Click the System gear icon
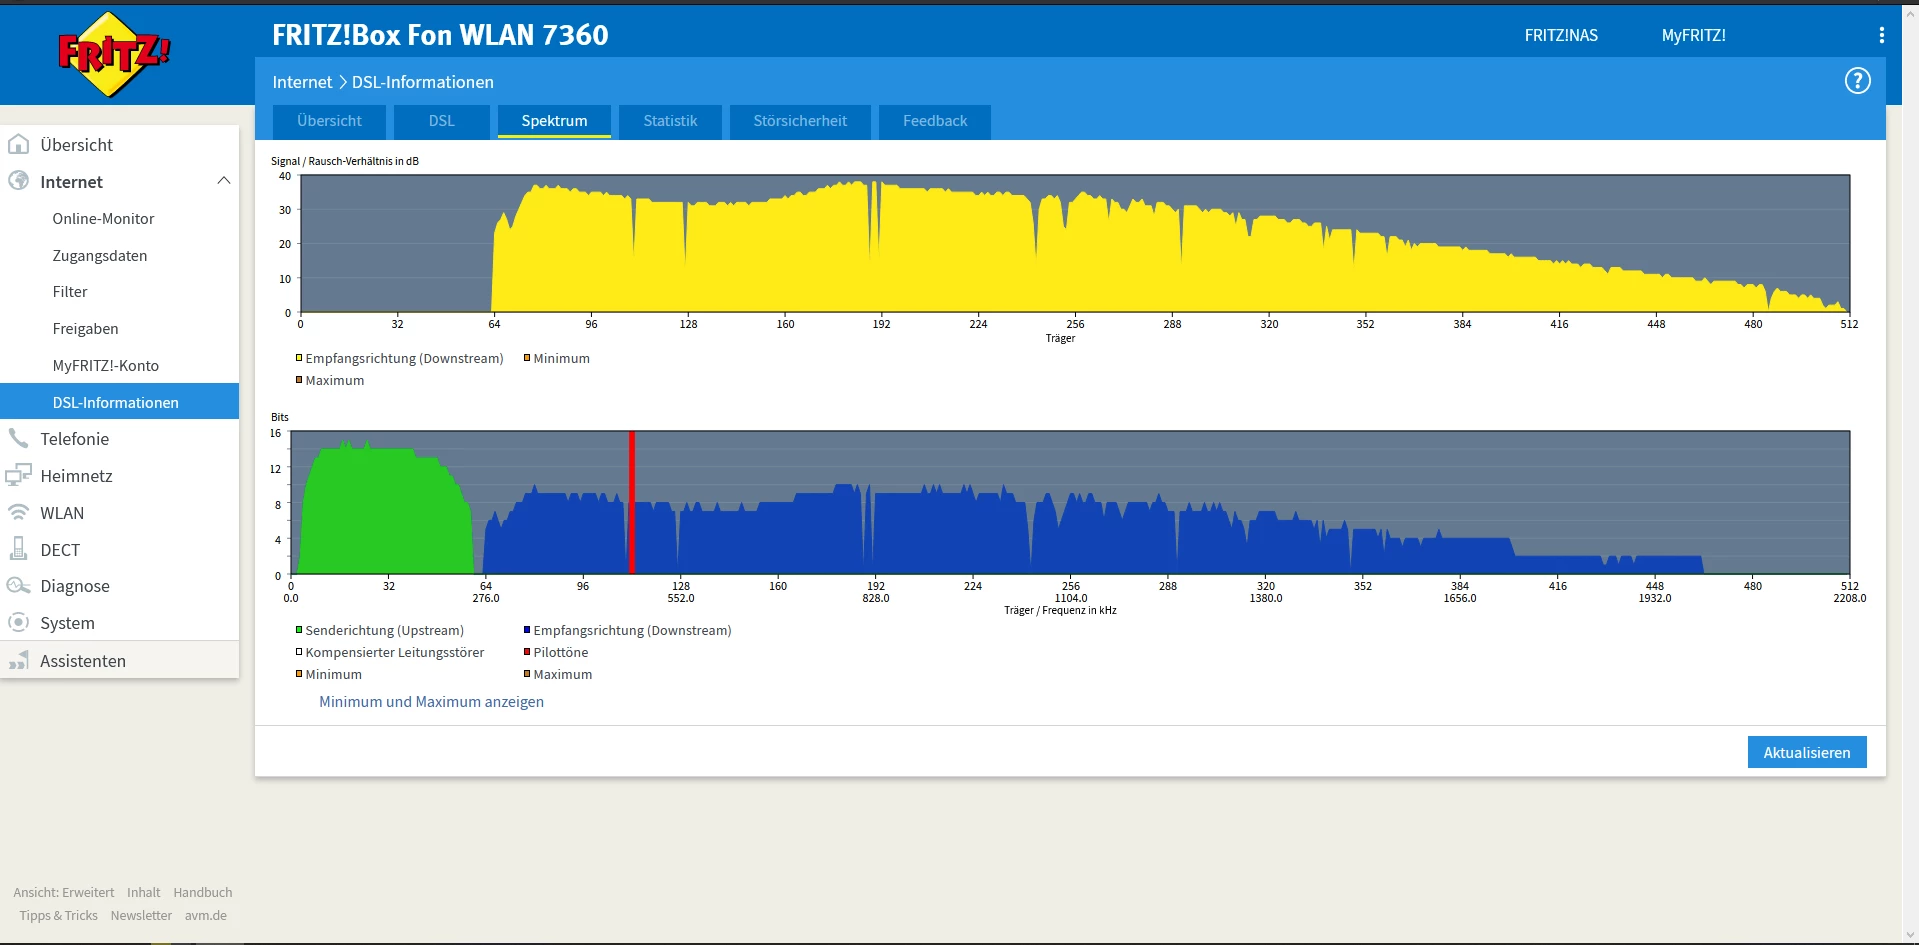This screenshot has width=1919, height=945. [x=18, y=623]
